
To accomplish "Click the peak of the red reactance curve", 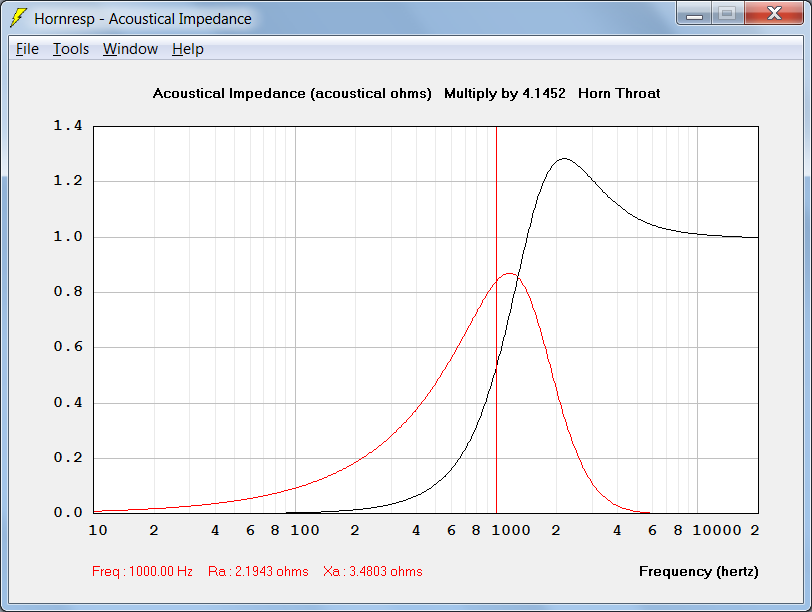I will (510, 273).
